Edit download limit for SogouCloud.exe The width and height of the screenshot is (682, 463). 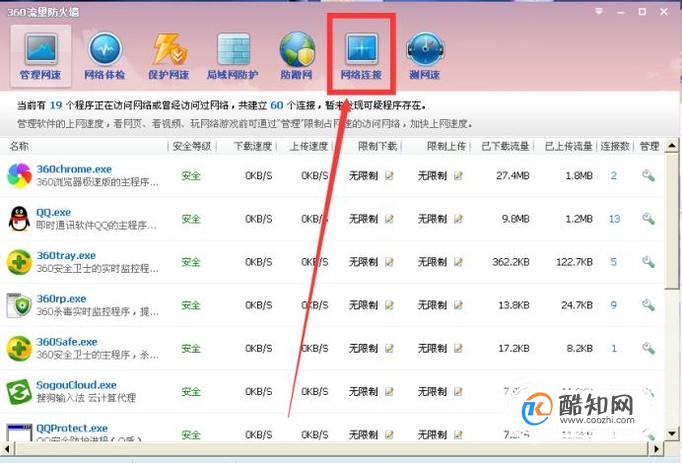coord(389,392)
